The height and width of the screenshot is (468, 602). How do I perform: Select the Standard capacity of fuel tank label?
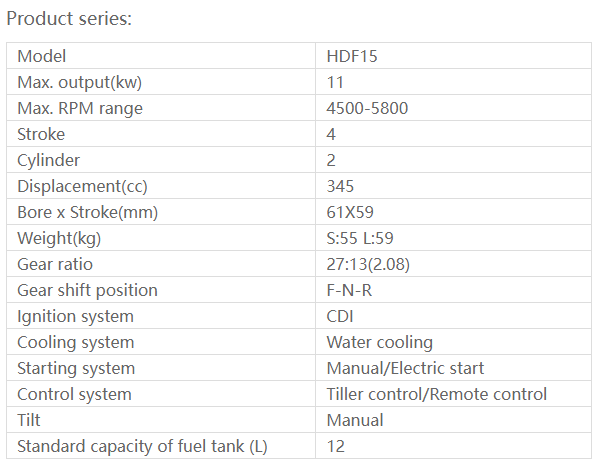143,446
